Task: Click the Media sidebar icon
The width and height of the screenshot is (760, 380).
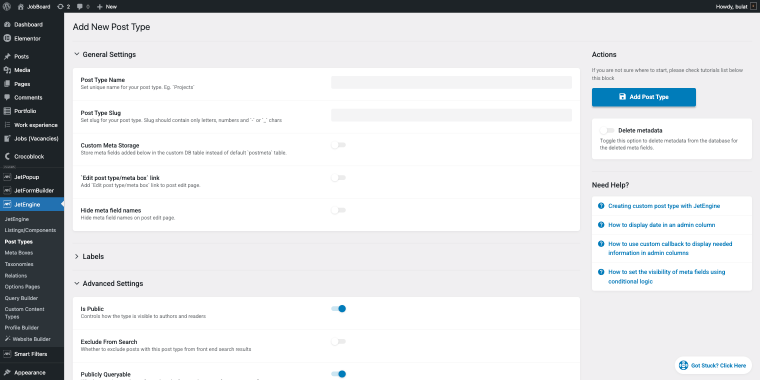Action: 7,70
